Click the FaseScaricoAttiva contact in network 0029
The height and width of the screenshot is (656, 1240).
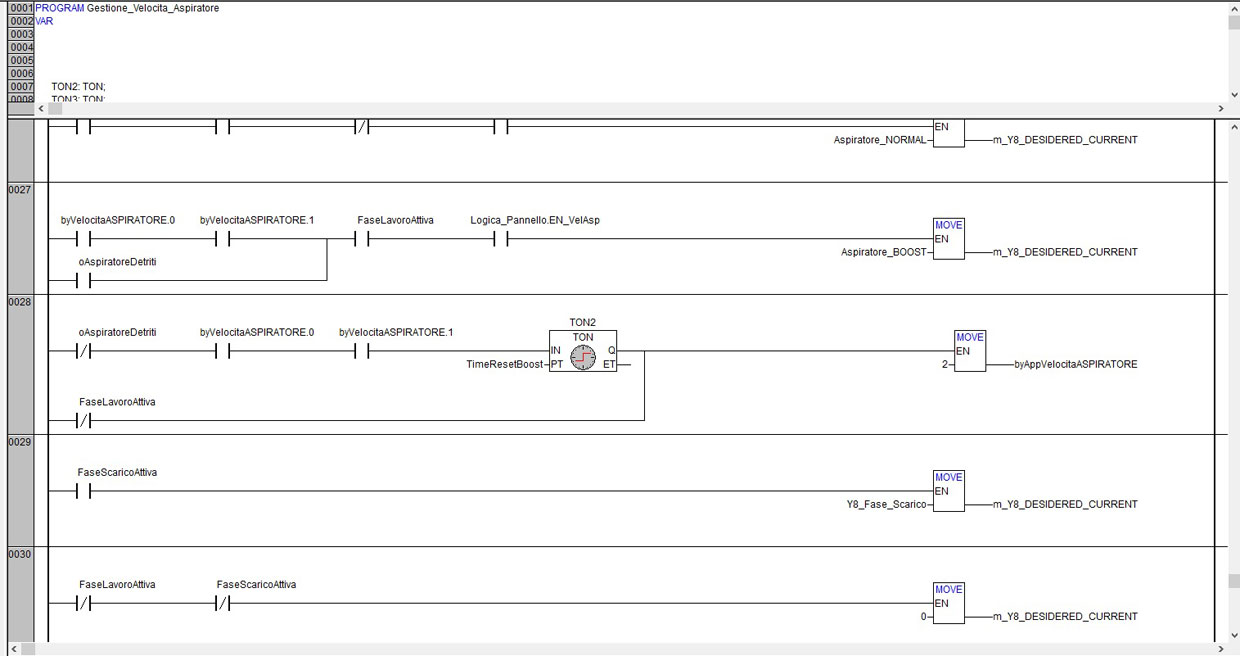pyautogui.click(x=84, y=491)
